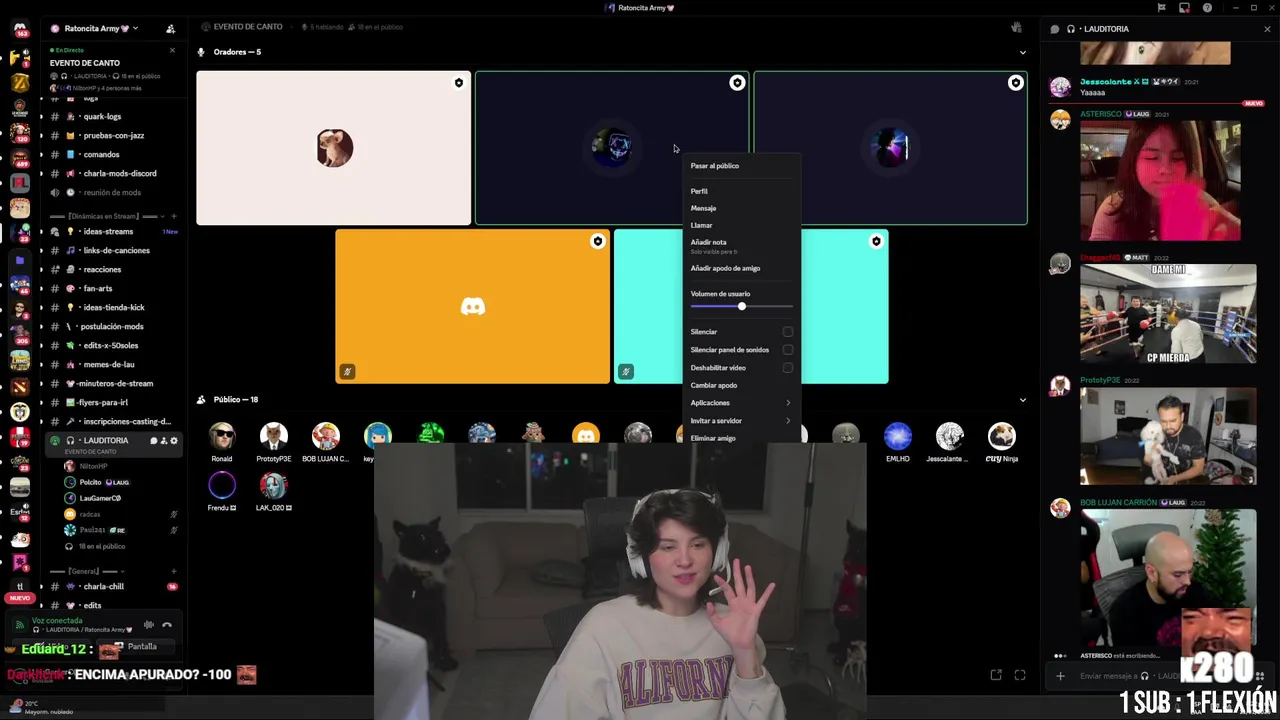
Task: Collapse the Oradores section chevron
Action: (1022, 52)
